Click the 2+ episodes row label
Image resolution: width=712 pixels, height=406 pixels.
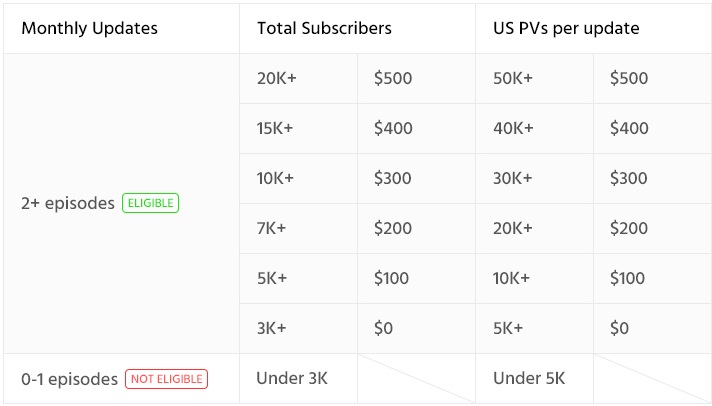tap(68, 203)
